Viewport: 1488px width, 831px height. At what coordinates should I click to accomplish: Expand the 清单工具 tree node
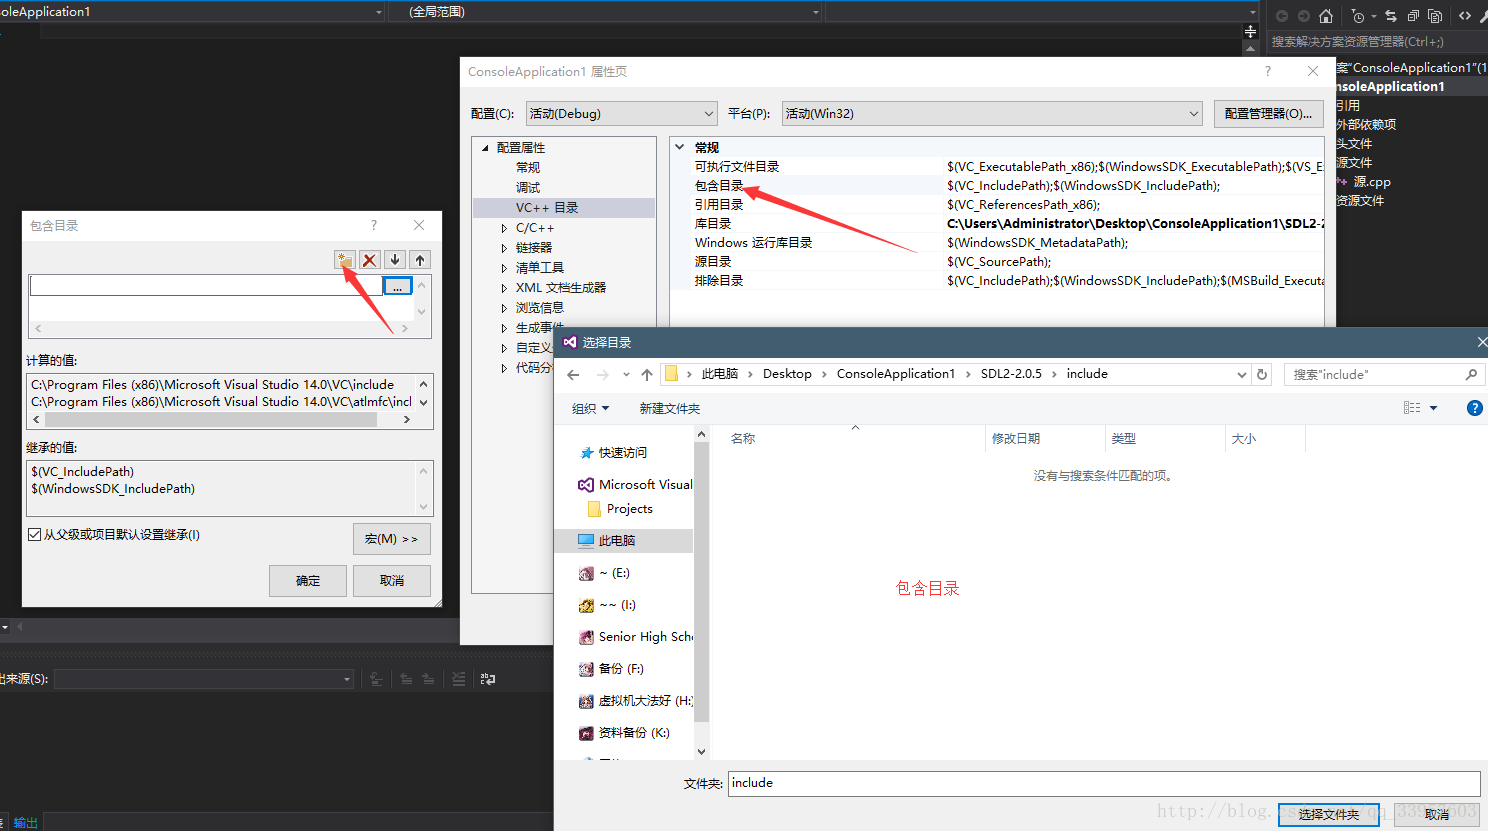pyautogui.click(x=504, y=268)
